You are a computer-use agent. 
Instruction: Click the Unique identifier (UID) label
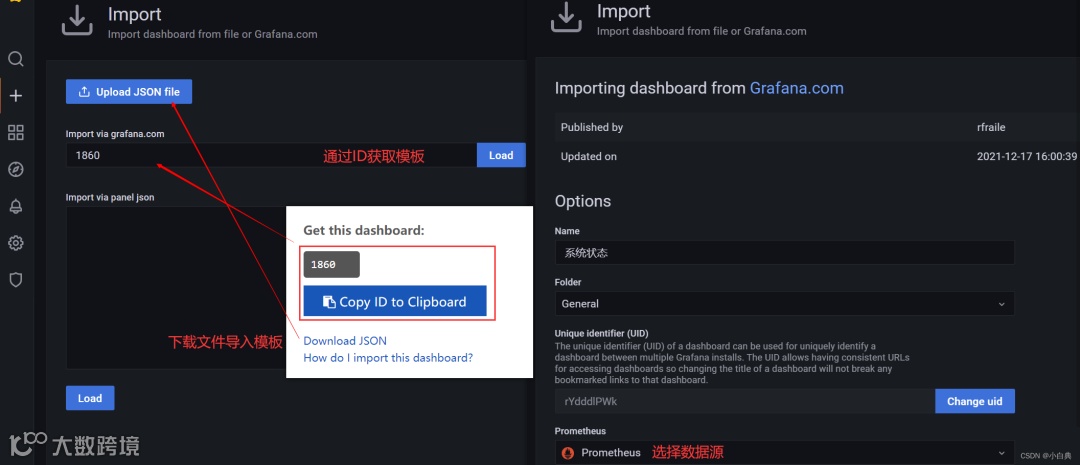coord(601,333)
